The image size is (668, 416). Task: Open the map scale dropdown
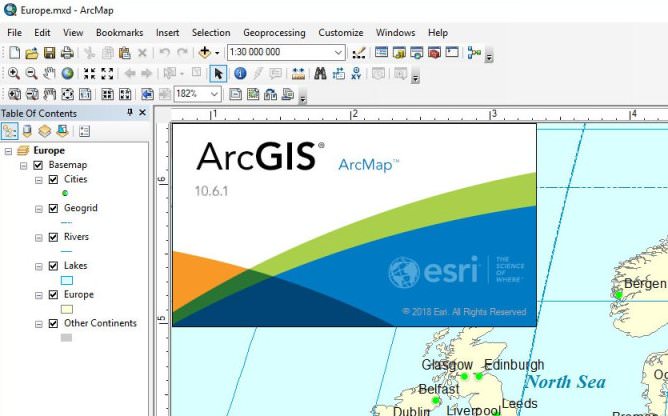338,53
